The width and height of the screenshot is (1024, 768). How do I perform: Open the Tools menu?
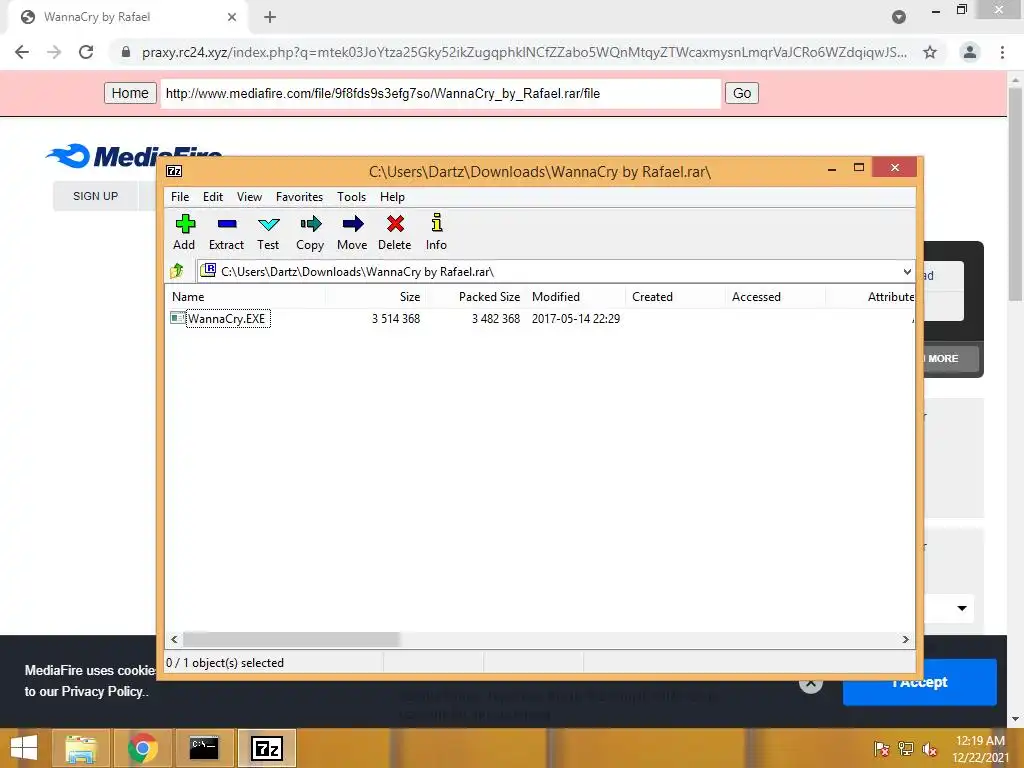point(351,197)
